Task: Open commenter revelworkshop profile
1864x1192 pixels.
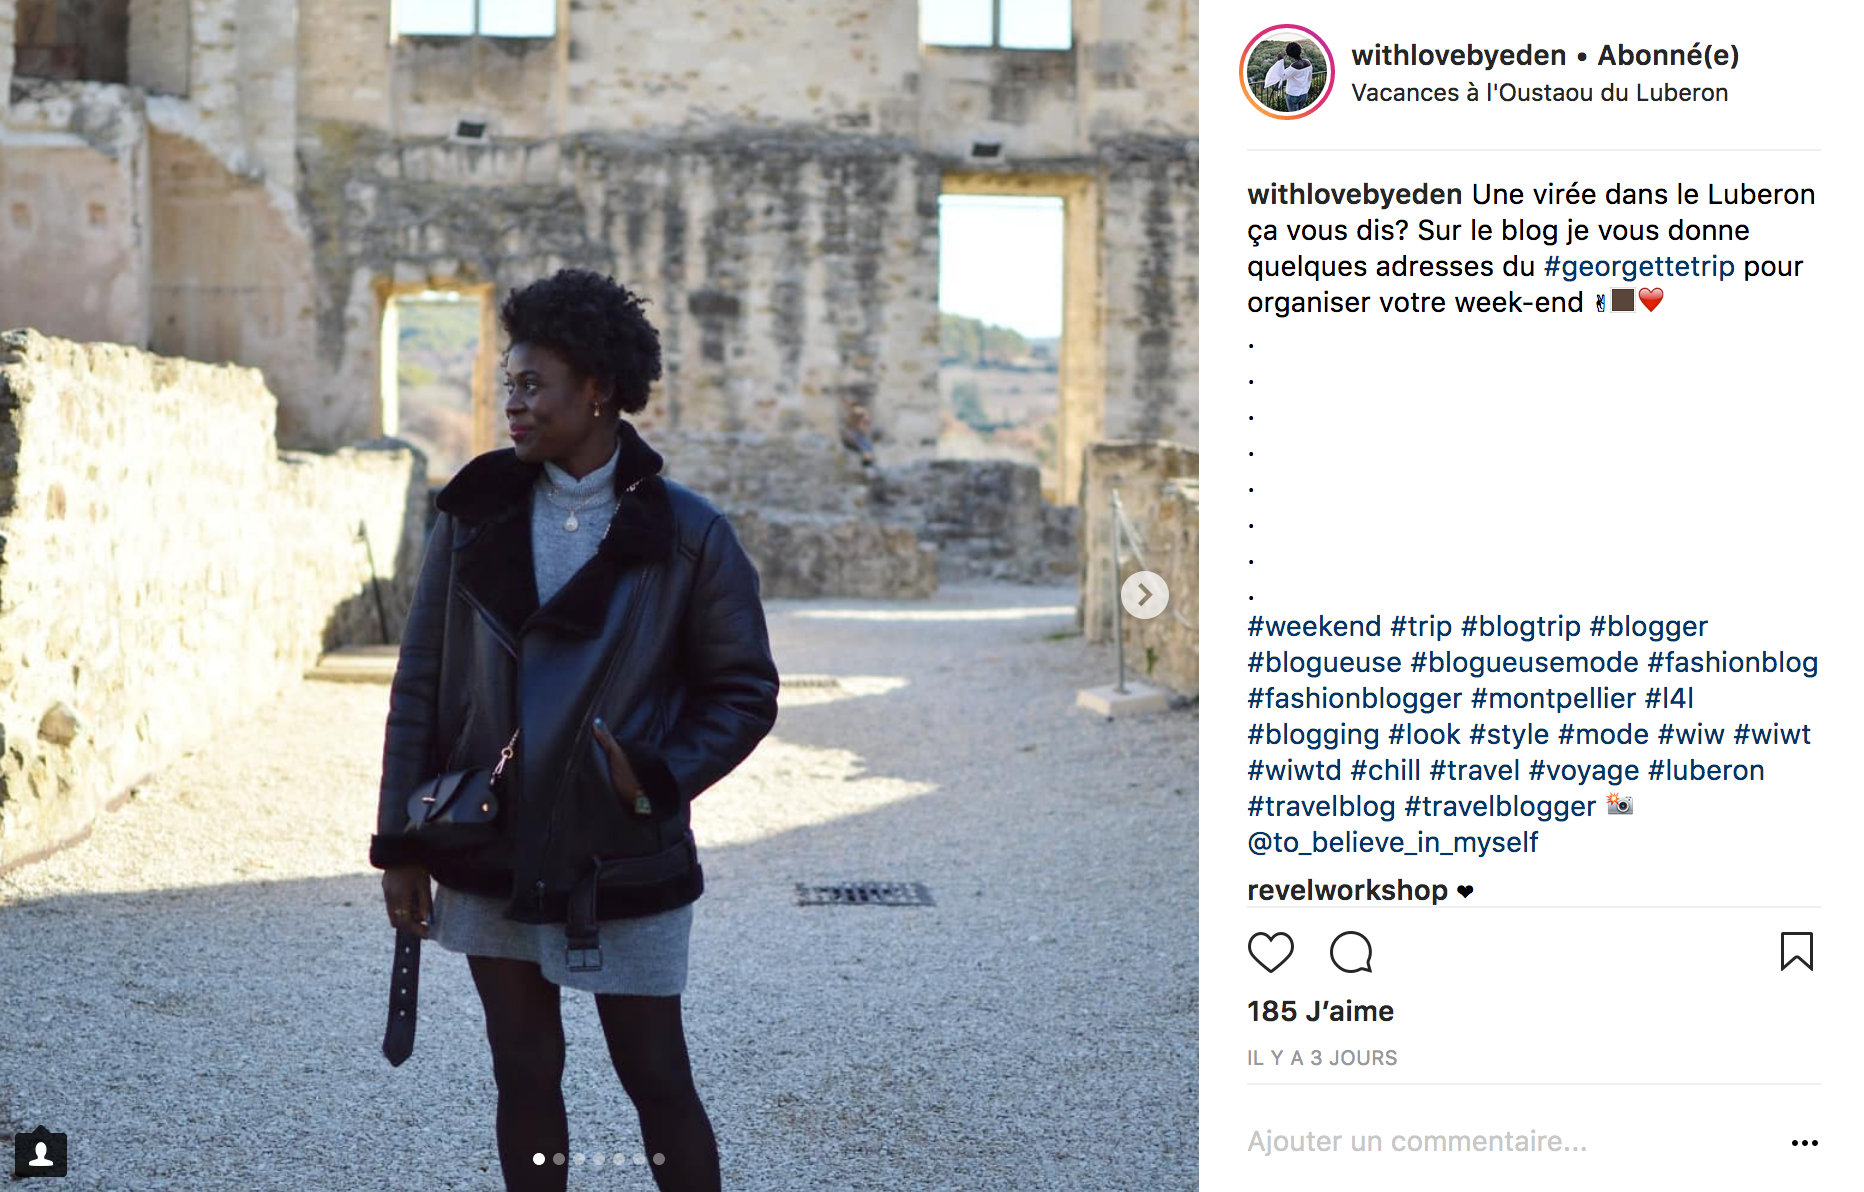Action: coord(1347,890)
